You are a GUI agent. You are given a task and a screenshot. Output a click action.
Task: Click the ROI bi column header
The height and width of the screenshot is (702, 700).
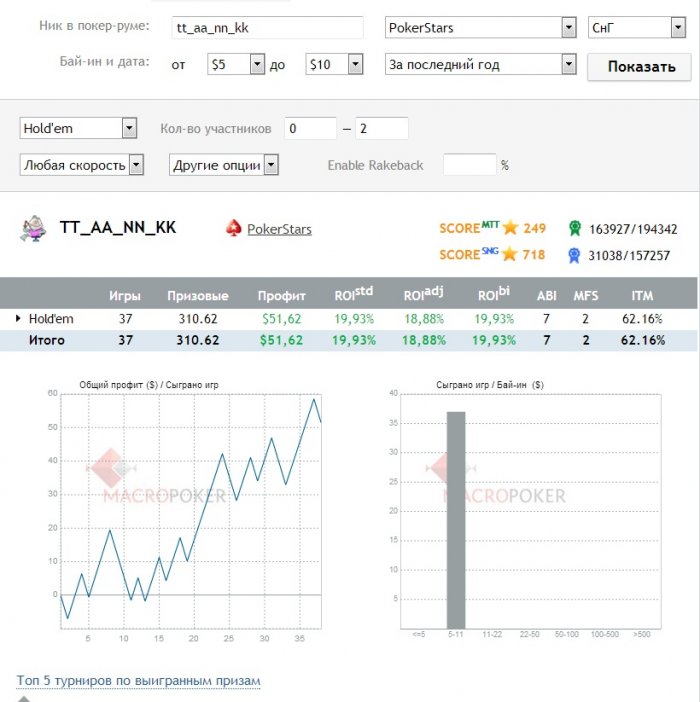pos(494,294)
